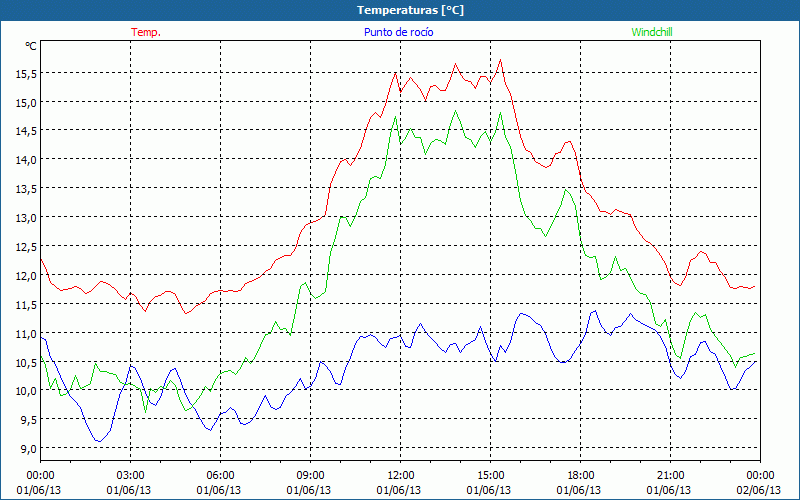This screenshot has width=800, height=500.
Task: Click the 02/06/13 date label
Action: pyautogui.click(x=759, y=490)
